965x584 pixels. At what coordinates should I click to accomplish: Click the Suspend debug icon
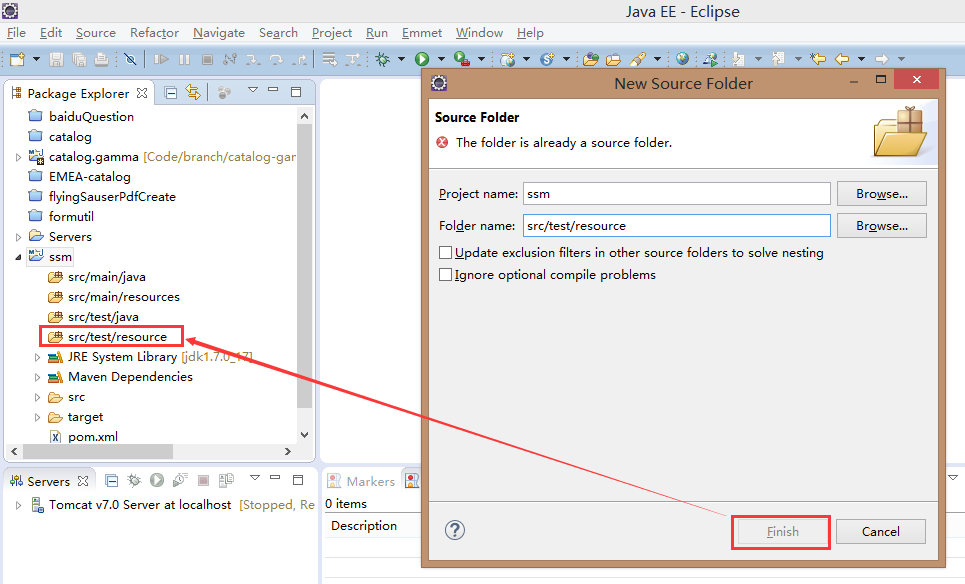(x=185, y=59)
